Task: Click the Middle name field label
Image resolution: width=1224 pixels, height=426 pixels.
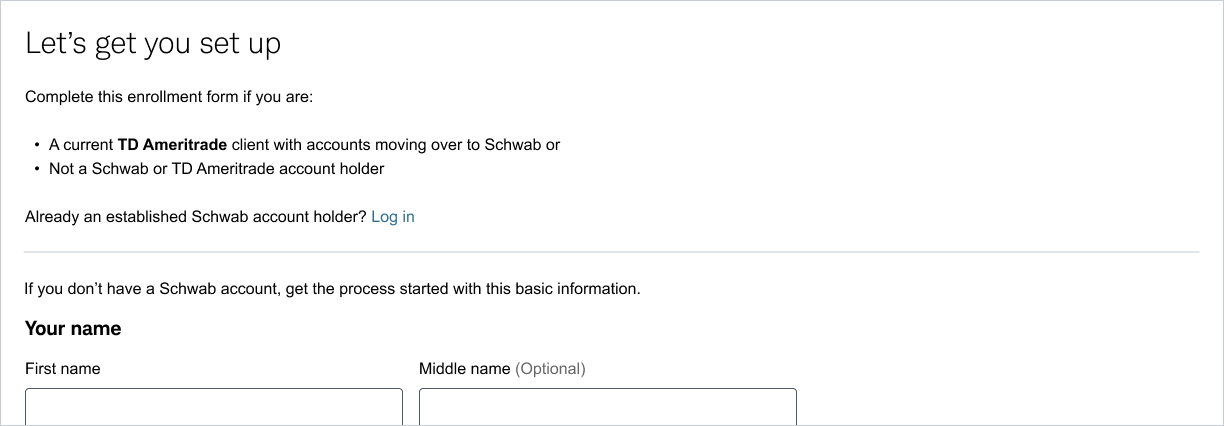Action: (x=464, y=369)
